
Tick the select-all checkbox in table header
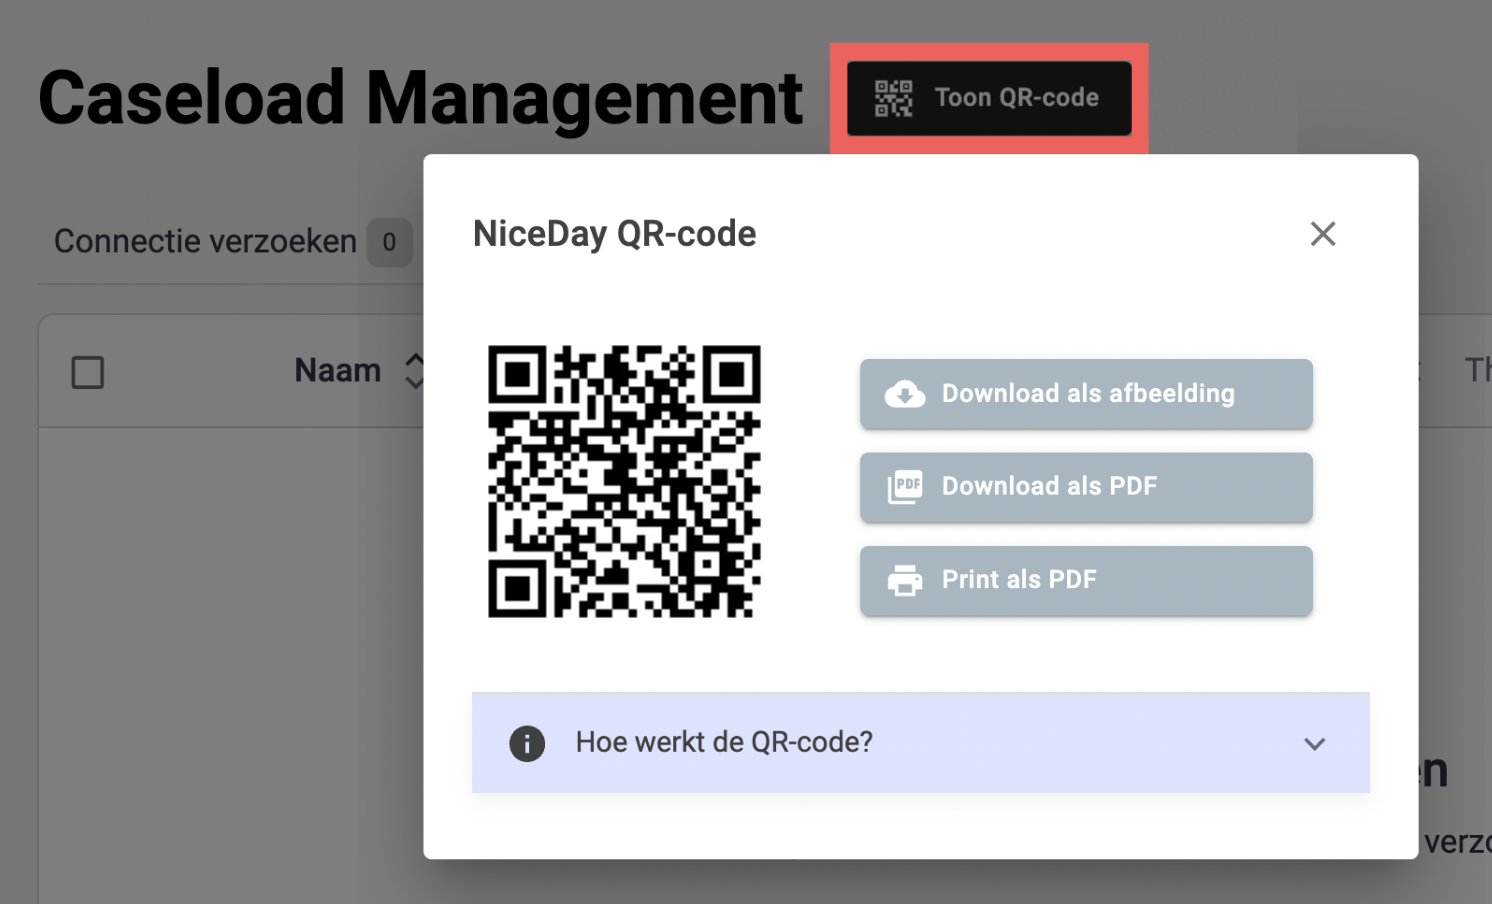pos(88,372)
